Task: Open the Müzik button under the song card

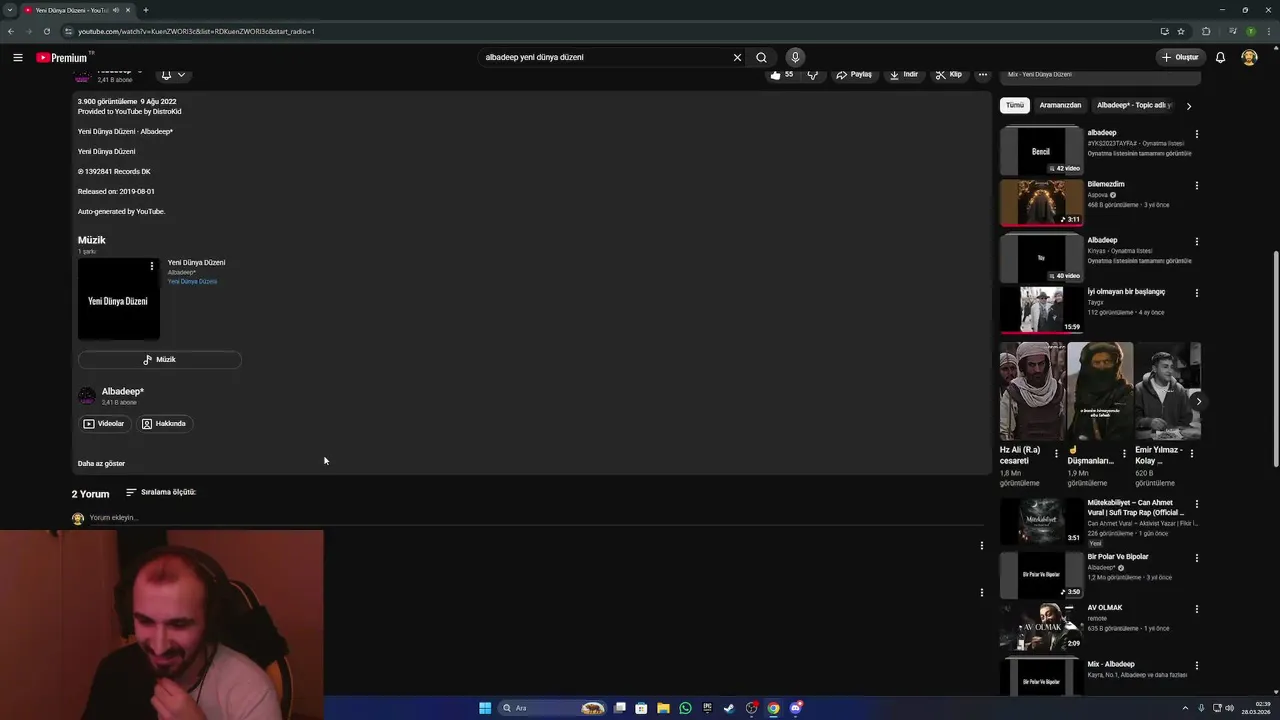Action: 160,359
